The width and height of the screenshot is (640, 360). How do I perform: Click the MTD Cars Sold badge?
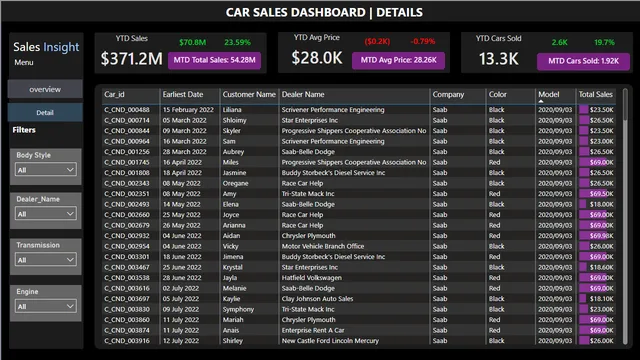pyautogui.click(x=583, y=61)
